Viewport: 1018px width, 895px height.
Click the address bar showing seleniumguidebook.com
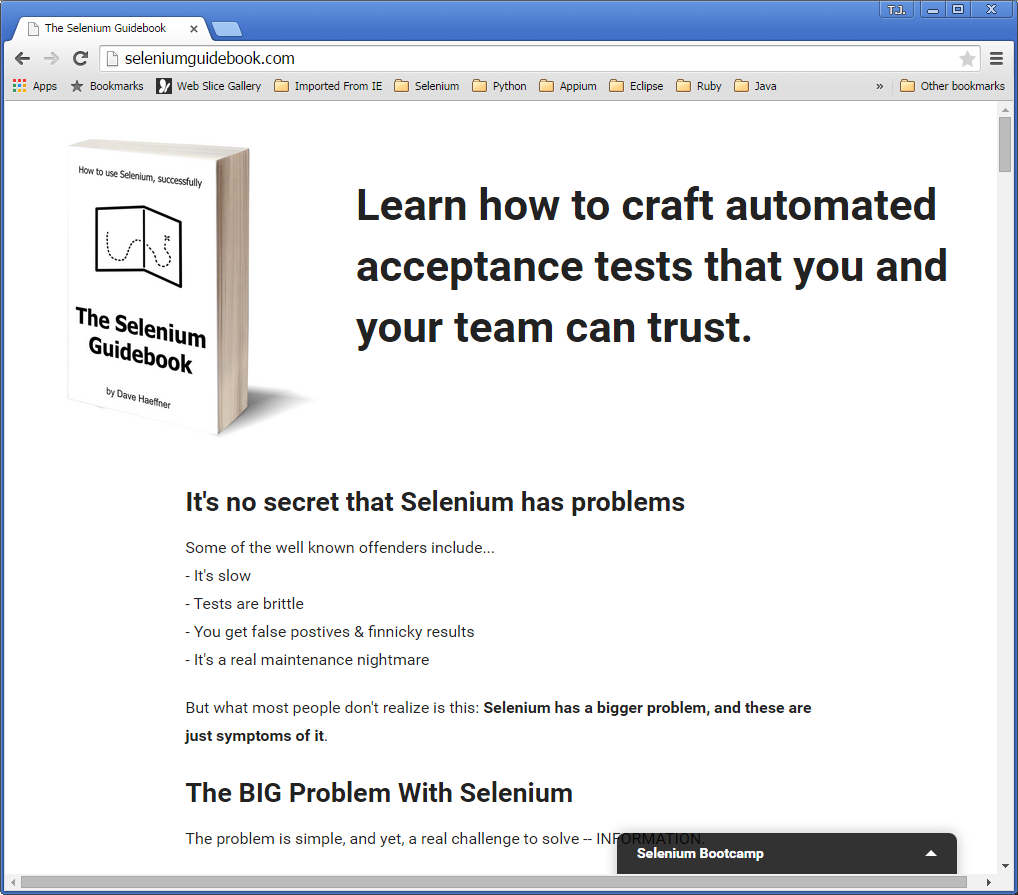click(x=539, y=58)
